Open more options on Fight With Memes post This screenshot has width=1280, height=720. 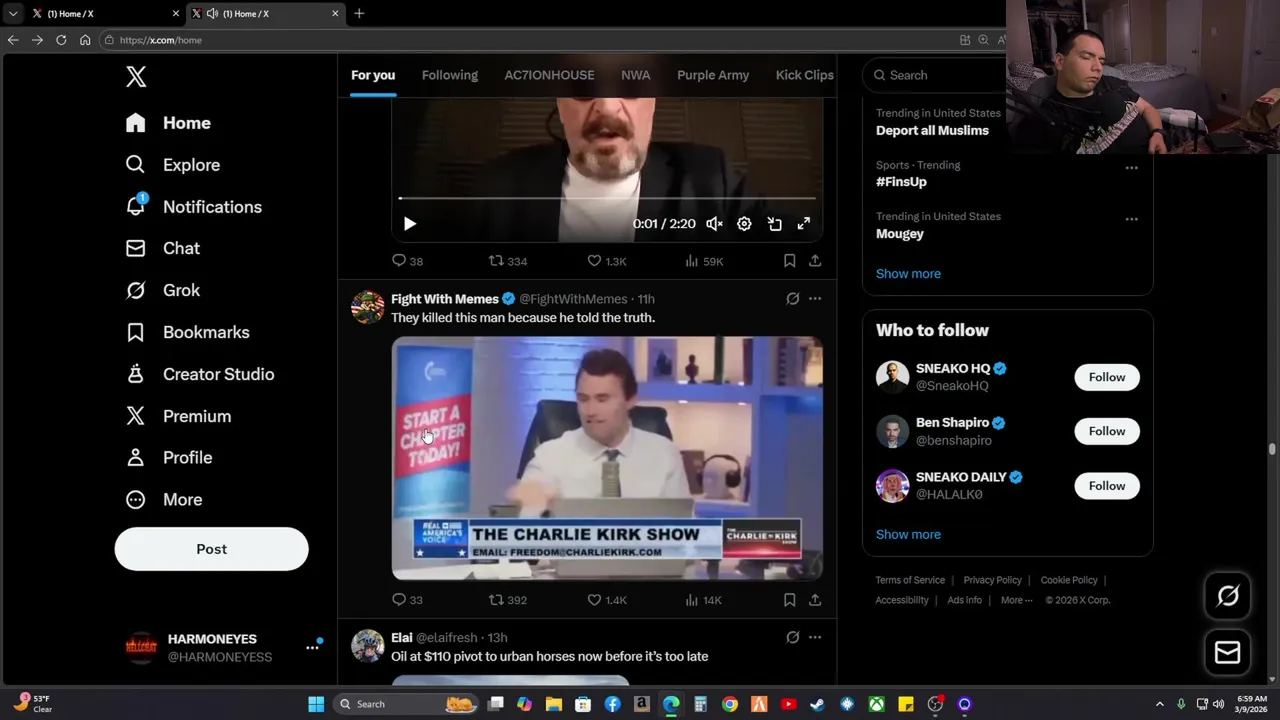pos(815,299)
